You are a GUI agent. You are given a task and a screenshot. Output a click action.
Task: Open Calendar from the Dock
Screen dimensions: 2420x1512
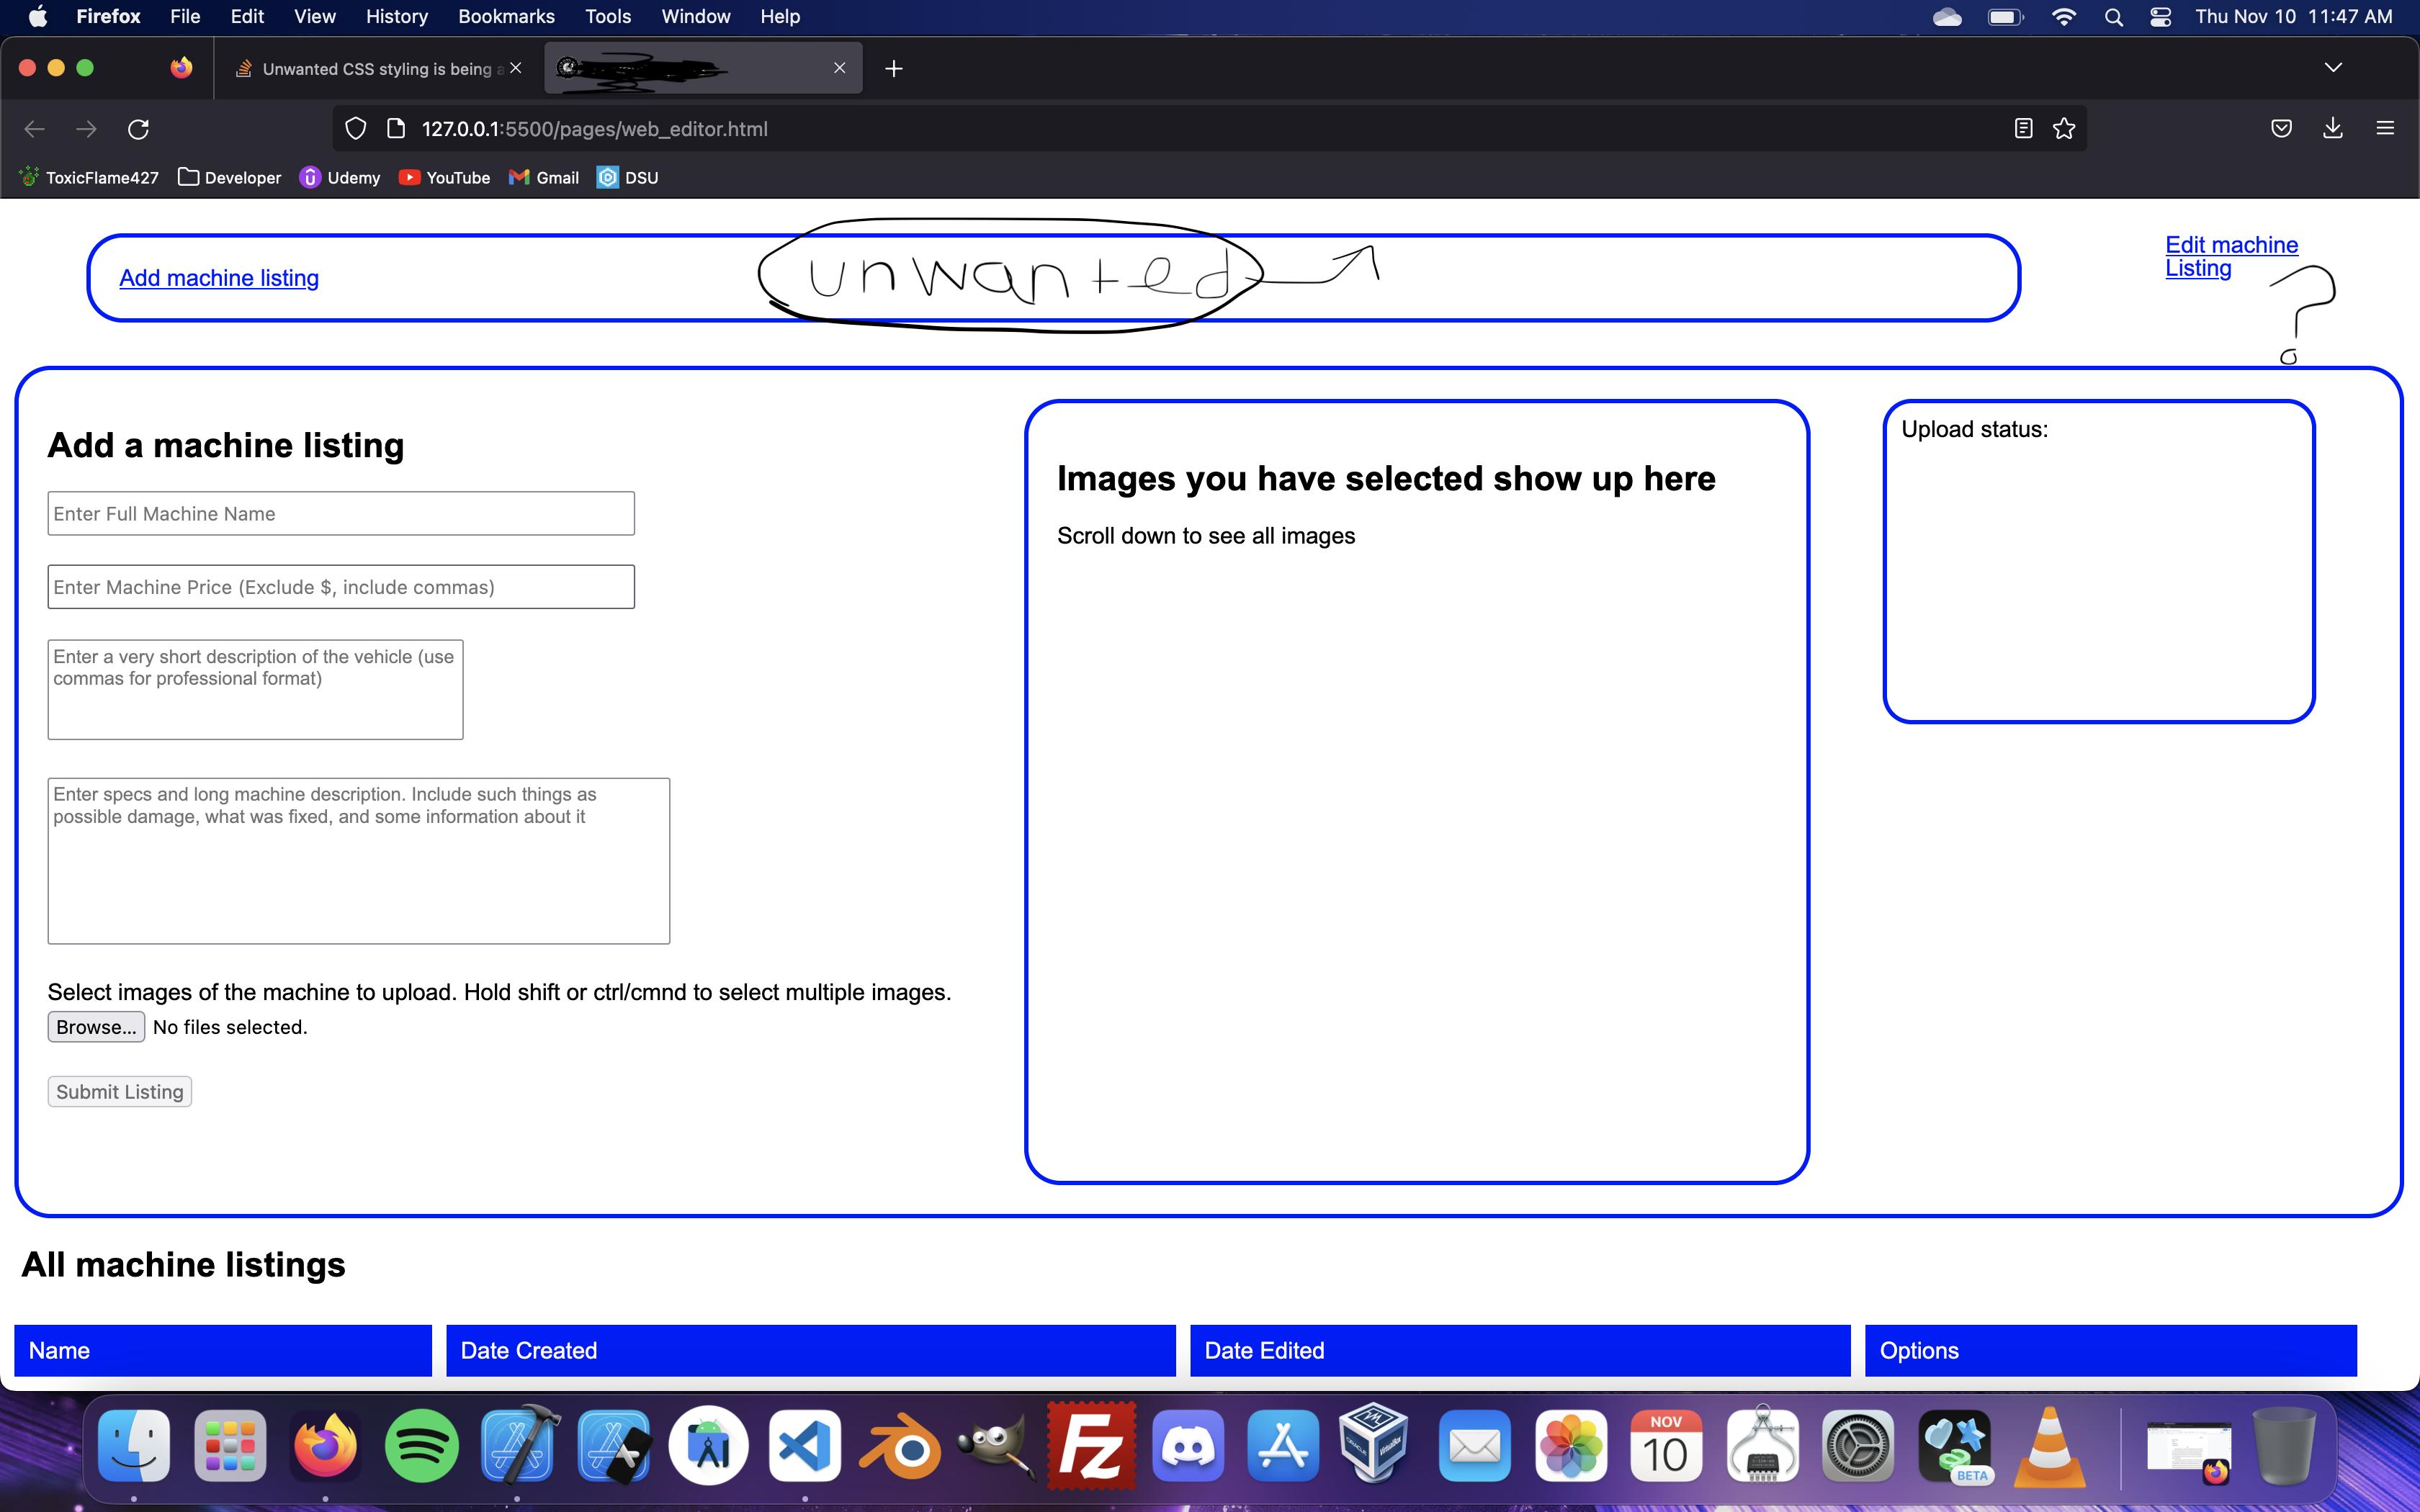(1666, 1446)
